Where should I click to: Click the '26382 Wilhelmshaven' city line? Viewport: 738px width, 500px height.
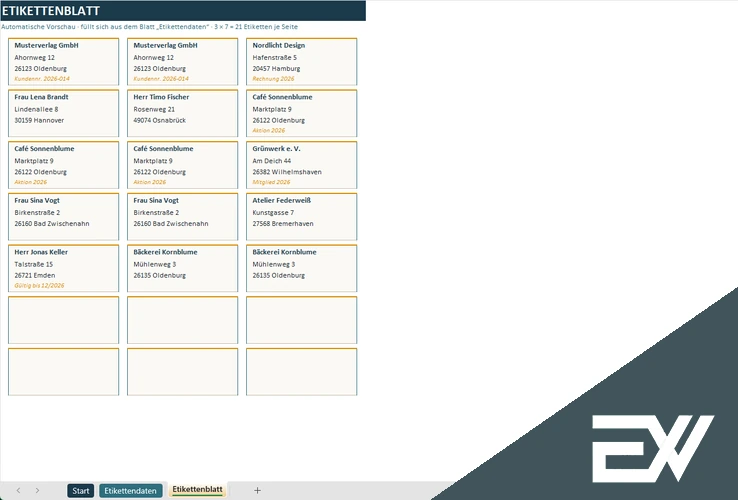(287, 172)
